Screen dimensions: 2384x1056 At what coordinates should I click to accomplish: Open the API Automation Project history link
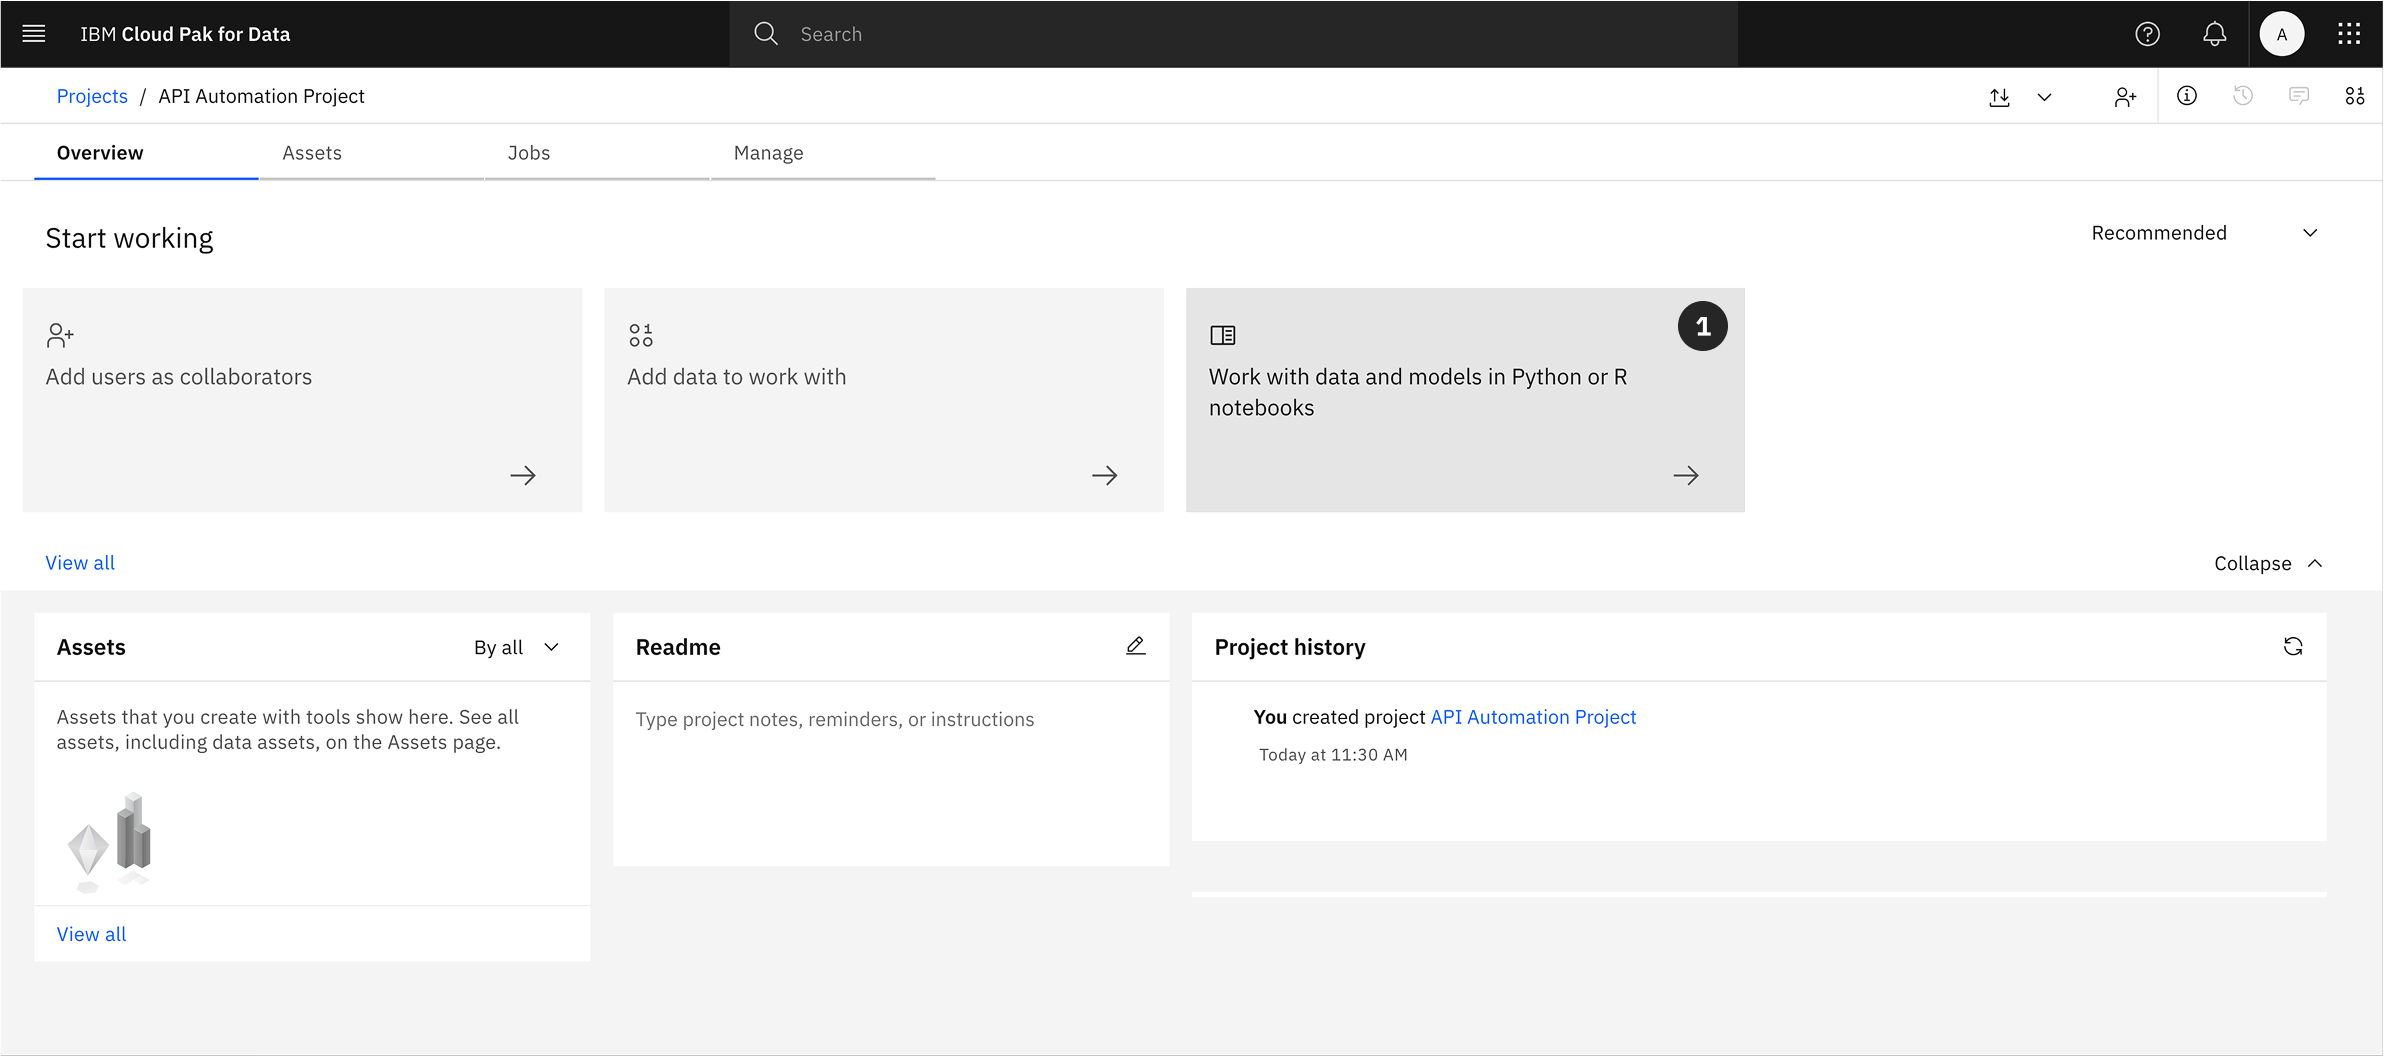coord(1533,717)
